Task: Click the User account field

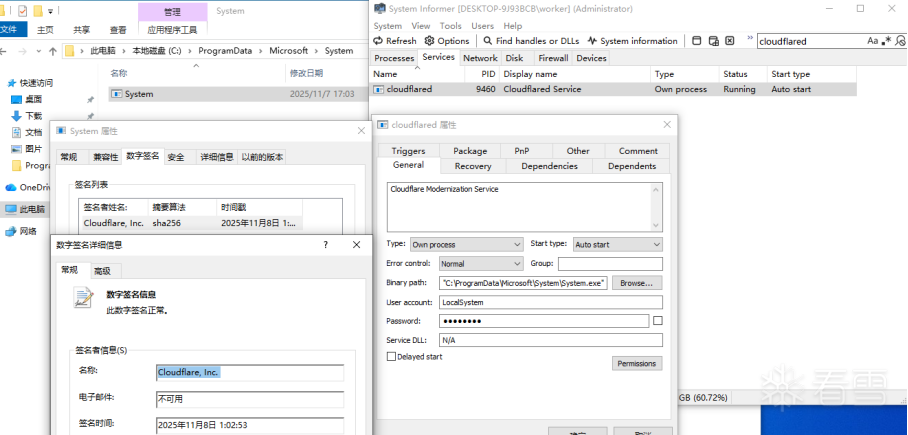Action: click(x=551, y=302)
